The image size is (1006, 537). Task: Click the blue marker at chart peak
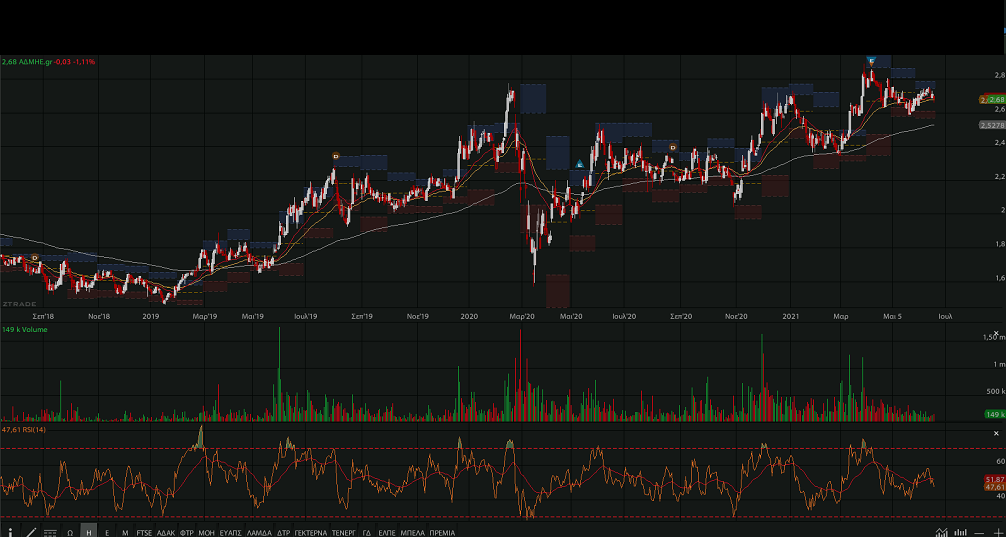pyautogui.click(x=872, y=61)
